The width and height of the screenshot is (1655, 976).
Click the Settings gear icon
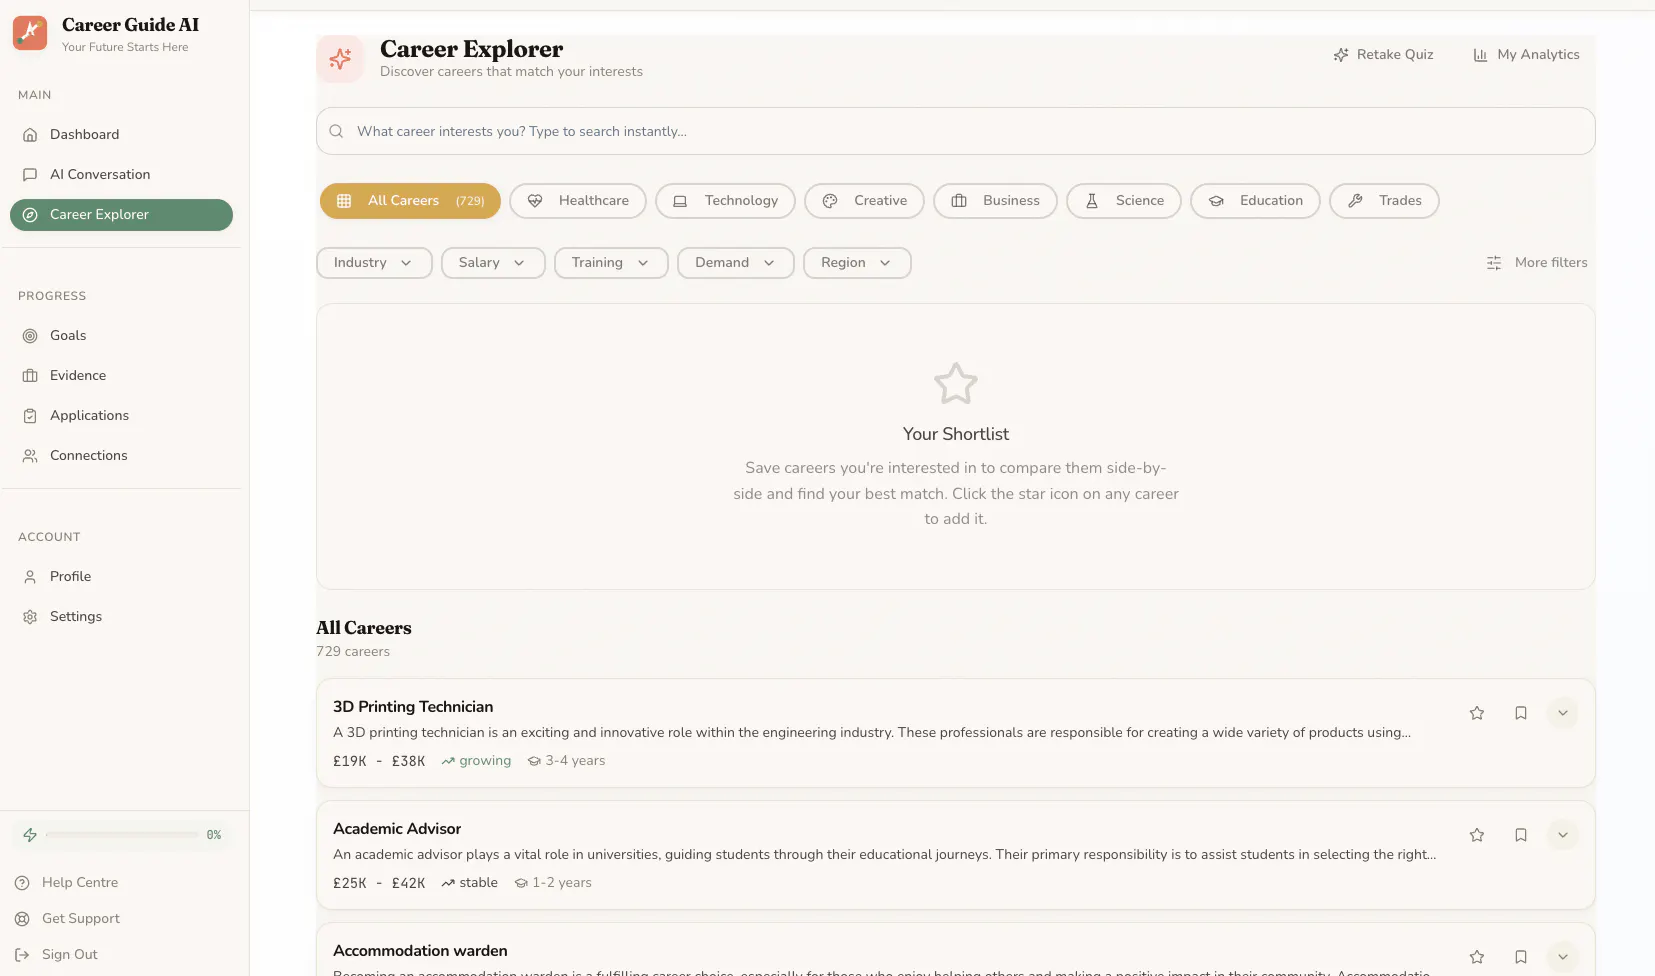30,617
